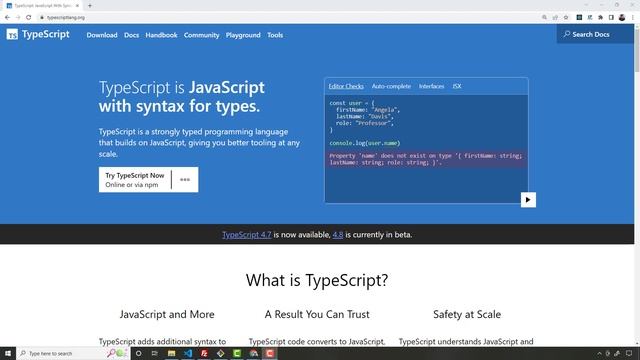The height and width of the screenshot is (360, 640).
Task: Click the dark square extension icon
Action: click(579, 18)
